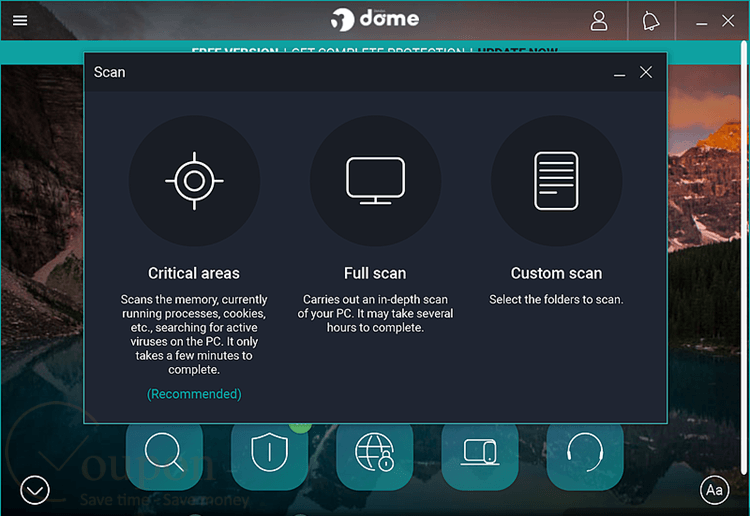The width and height of the screenshot is (750, 516).
Task: Open the magnifier Scan tile
Action: pyautogui.click(x=165, y=456)
